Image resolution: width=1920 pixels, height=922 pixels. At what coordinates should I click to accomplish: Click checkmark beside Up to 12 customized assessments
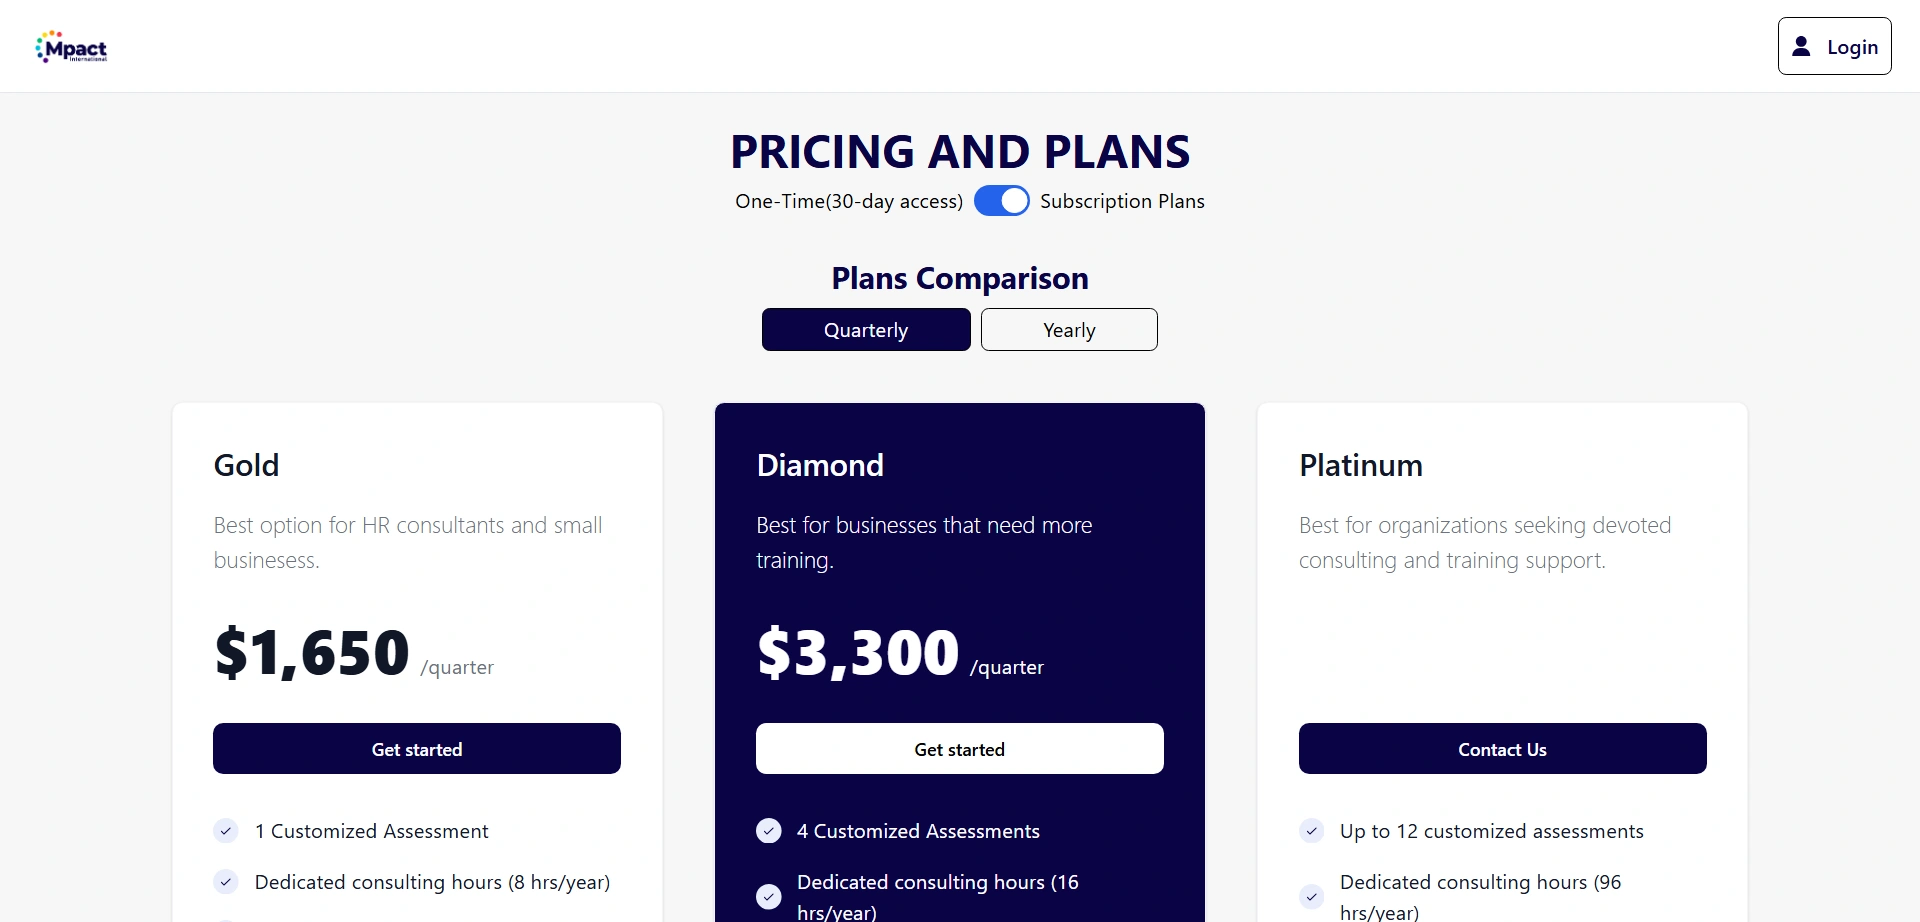[1311, 831]
